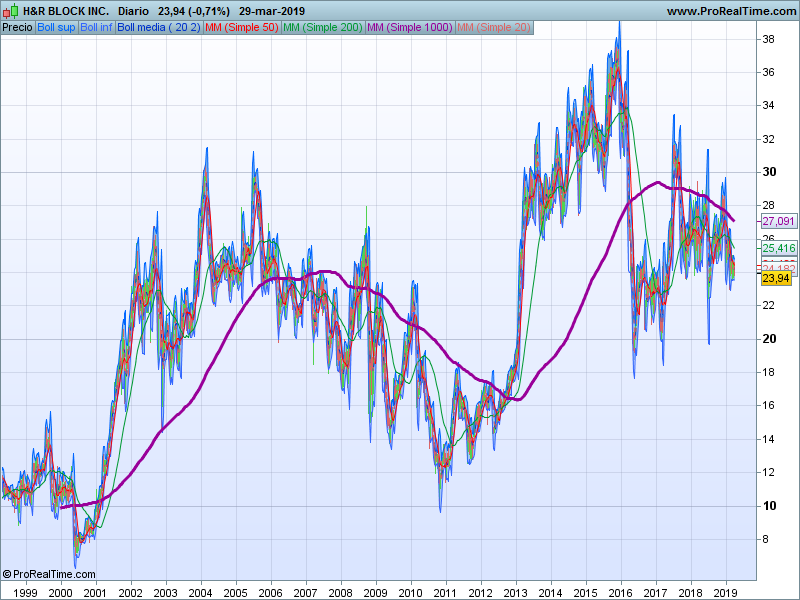Click the 12 level on the price axis
800x600 pixels.
[768, 472]
